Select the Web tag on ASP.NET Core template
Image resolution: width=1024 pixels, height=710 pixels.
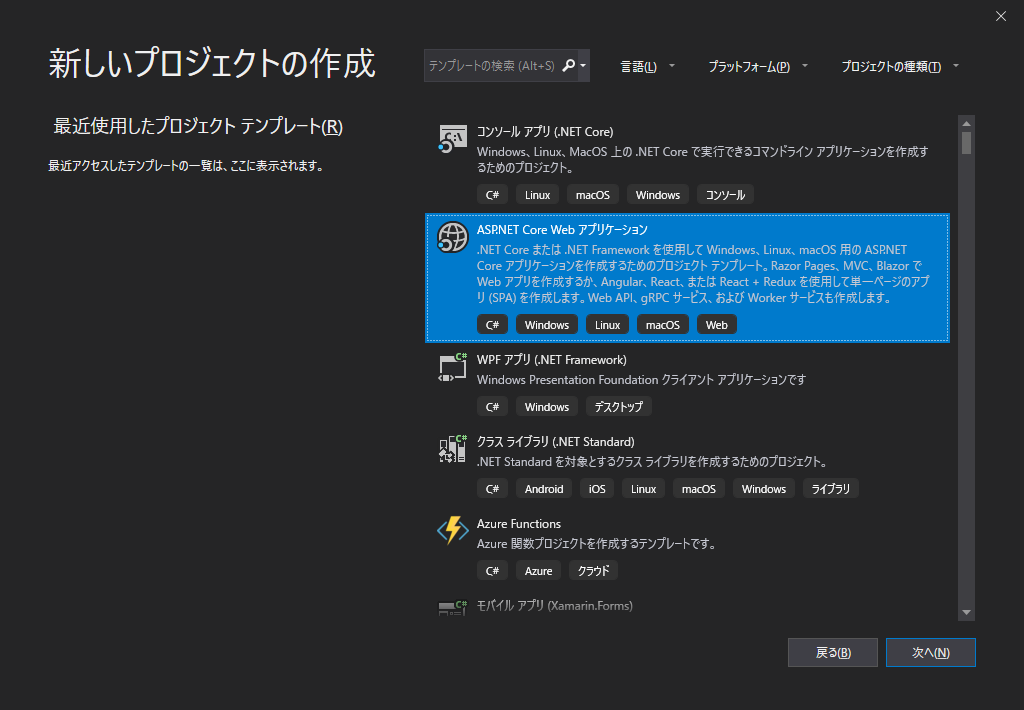click(x=717, y=324)
